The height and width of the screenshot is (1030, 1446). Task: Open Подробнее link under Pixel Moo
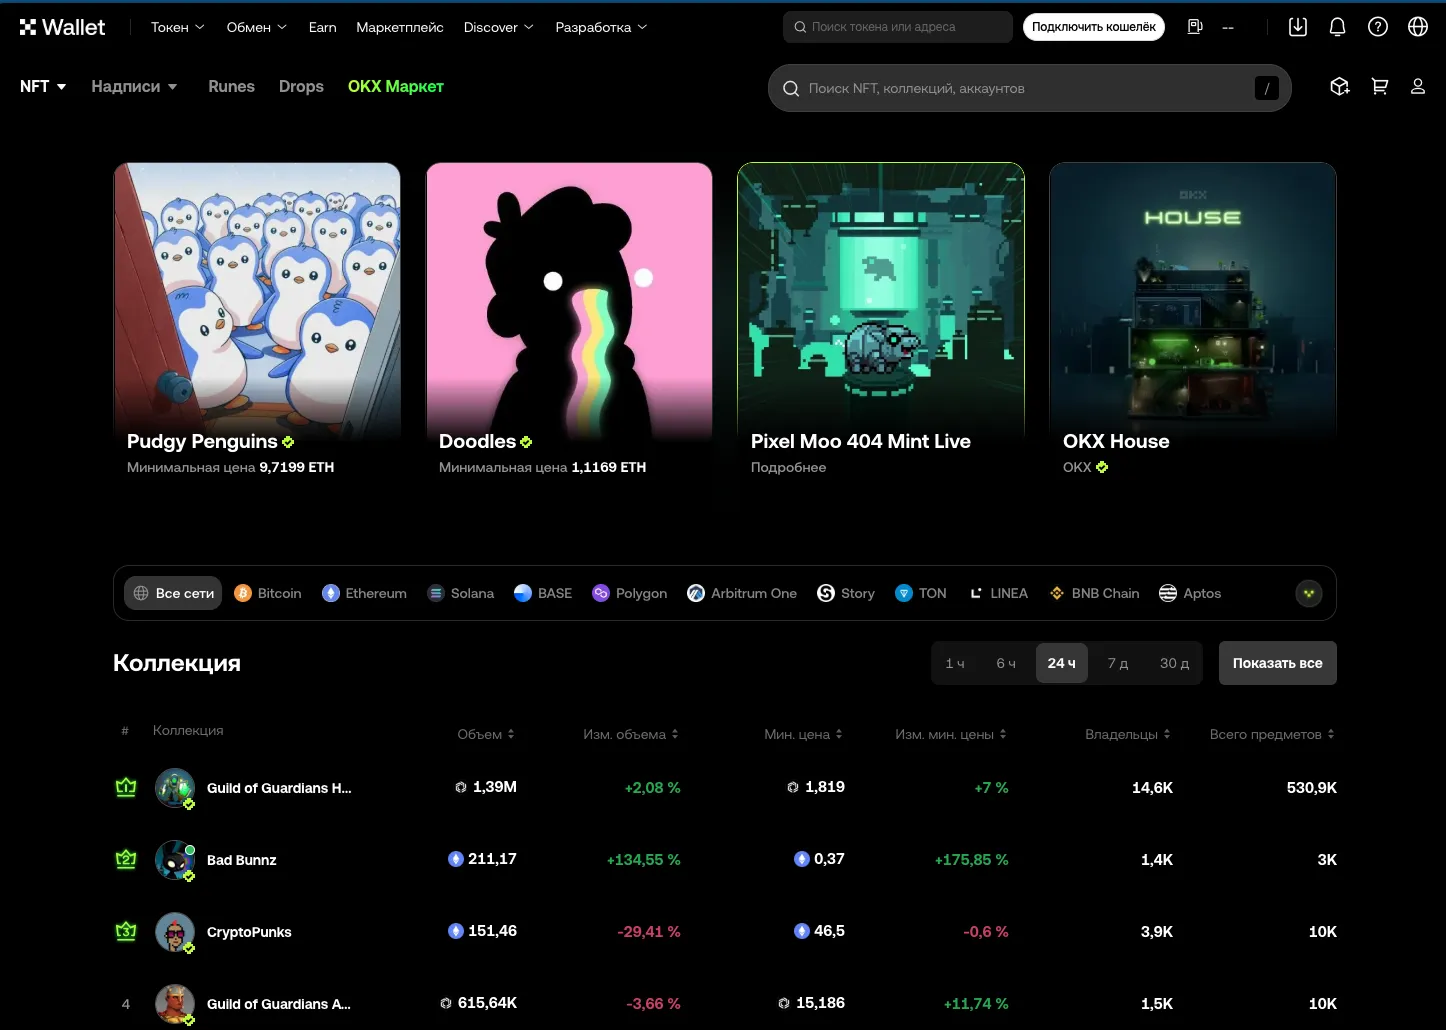click(x=789, y=467)
